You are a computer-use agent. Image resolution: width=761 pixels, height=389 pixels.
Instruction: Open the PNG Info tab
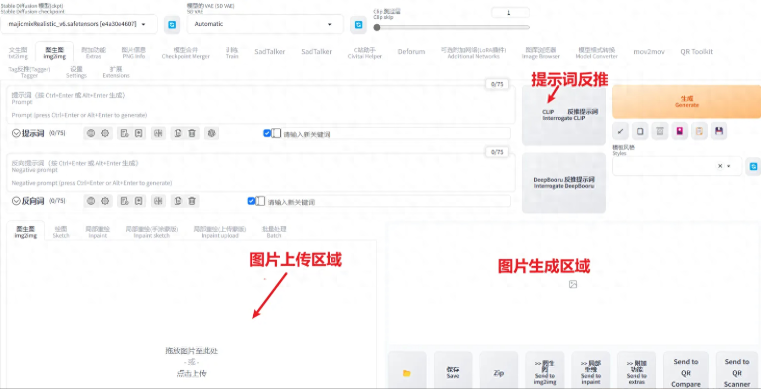point(133,53)
